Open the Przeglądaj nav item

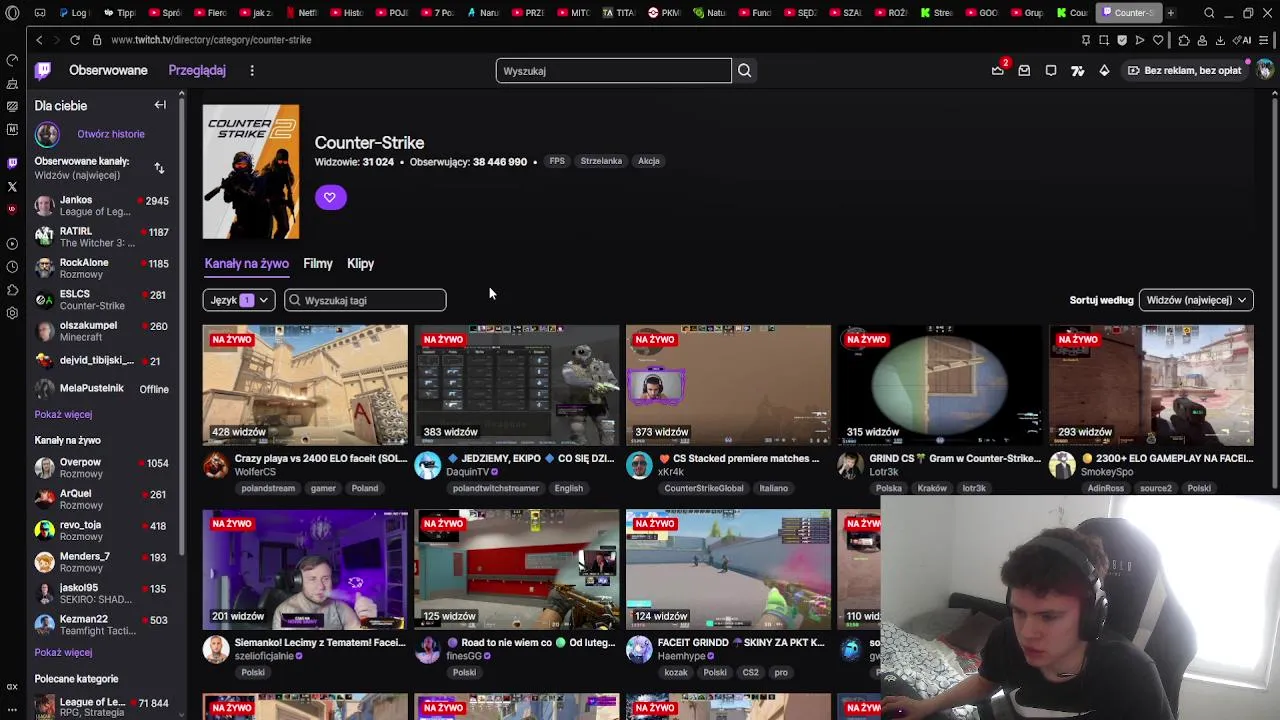(197, 70)
